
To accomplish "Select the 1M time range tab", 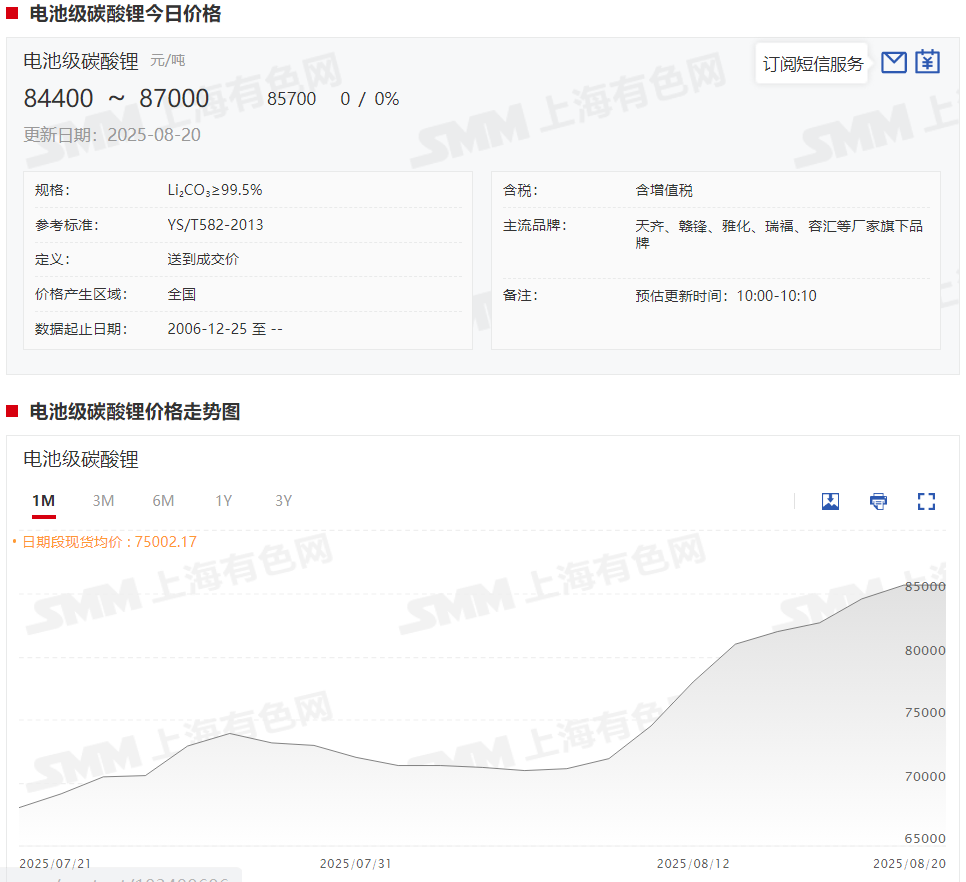I will coord(43,501).
